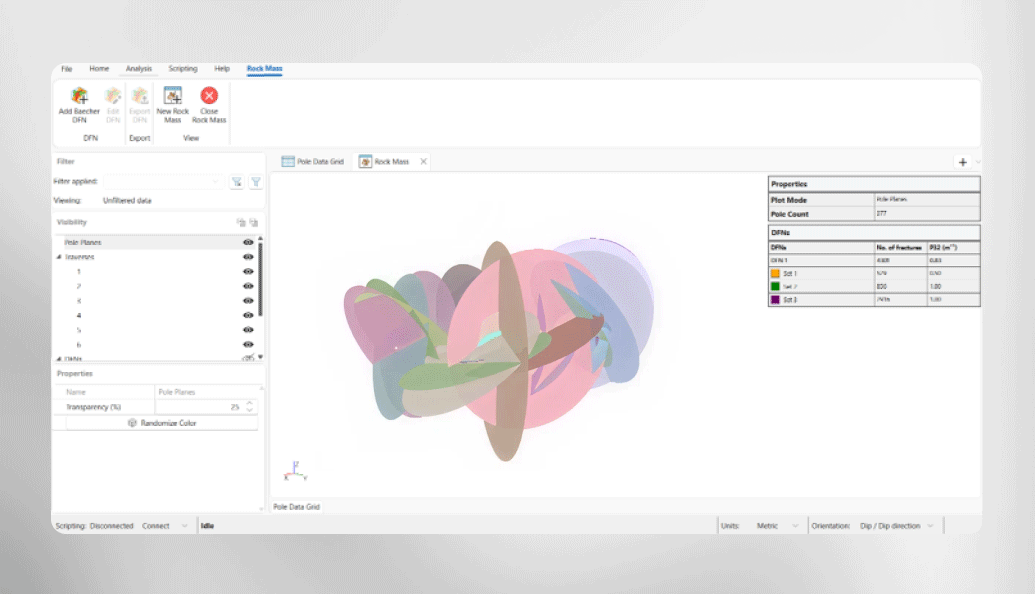The height and width of the screenshot is (594, 1035).
Task: Switch to Pole Data Grid view tab
Action: [313, 162]
